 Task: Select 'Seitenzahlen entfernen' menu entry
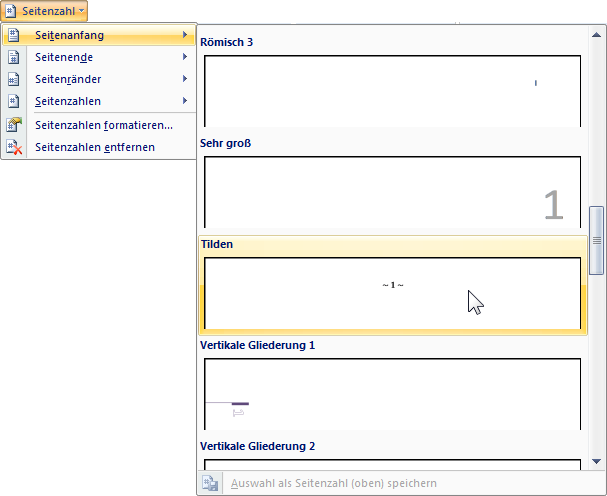pos(95,148)
